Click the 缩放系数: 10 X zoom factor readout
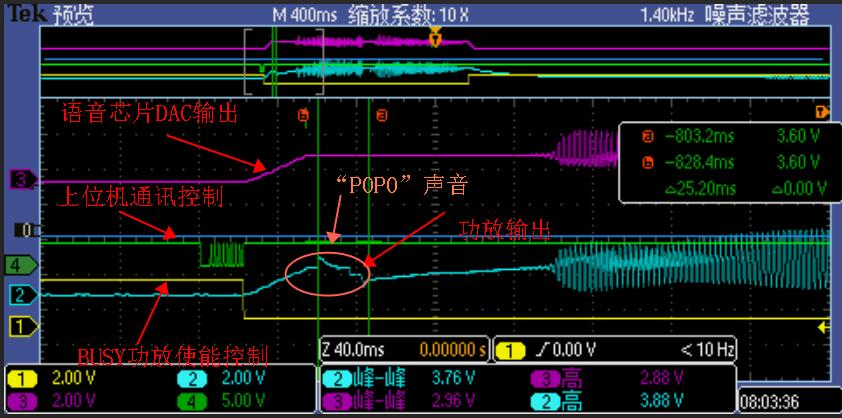 (x=408, y=15)
